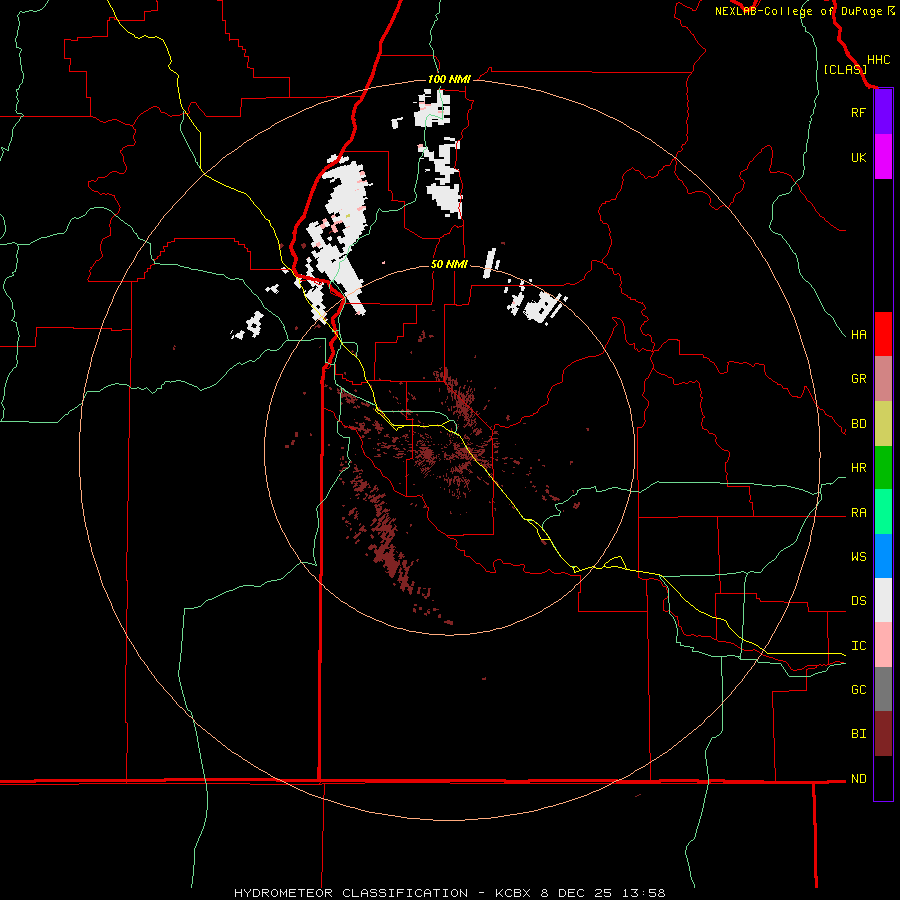Click the 50 NMI range ring label

pyautogui.click(x=449, y=264)
